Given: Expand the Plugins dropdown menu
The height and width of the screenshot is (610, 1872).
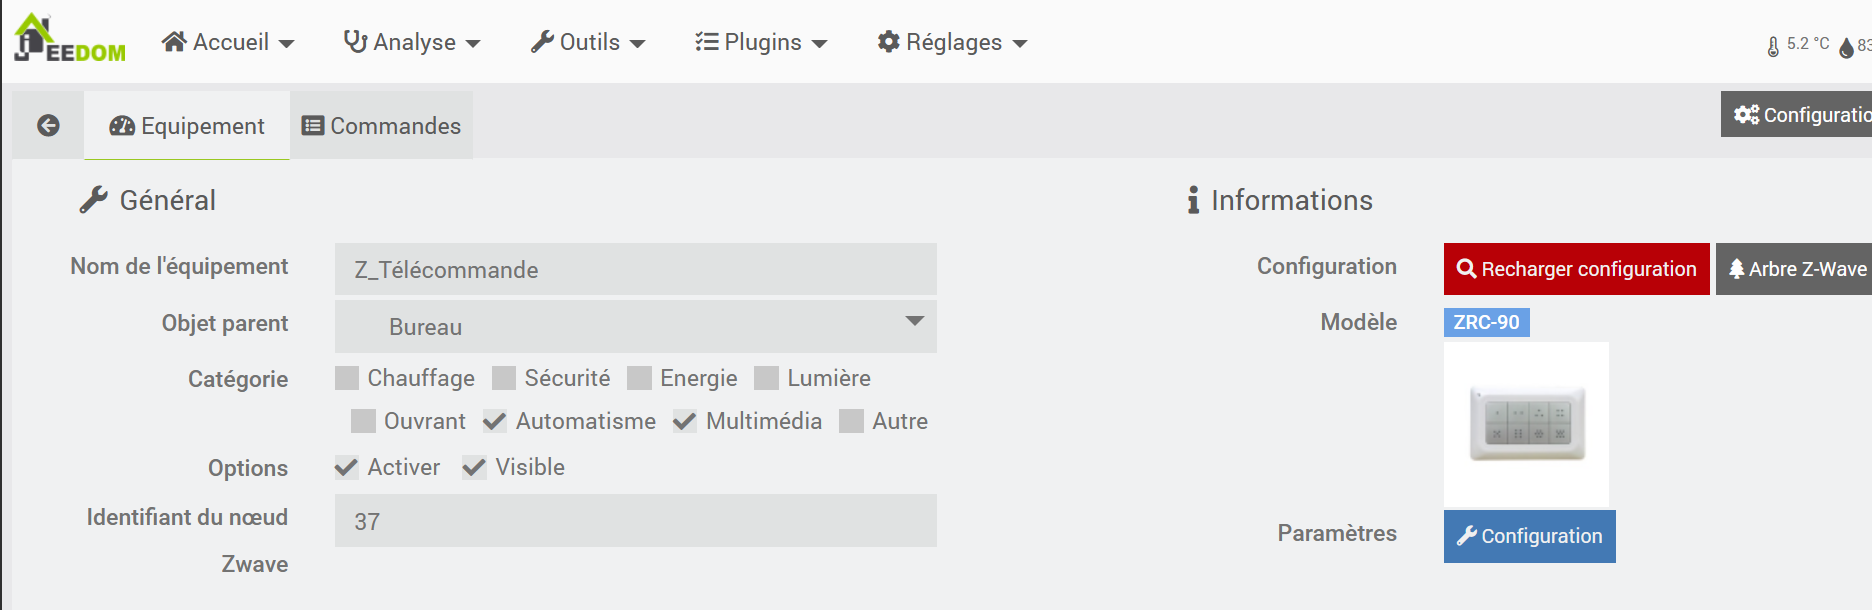Looking at the screenshot, I should [x=761, y=42].
